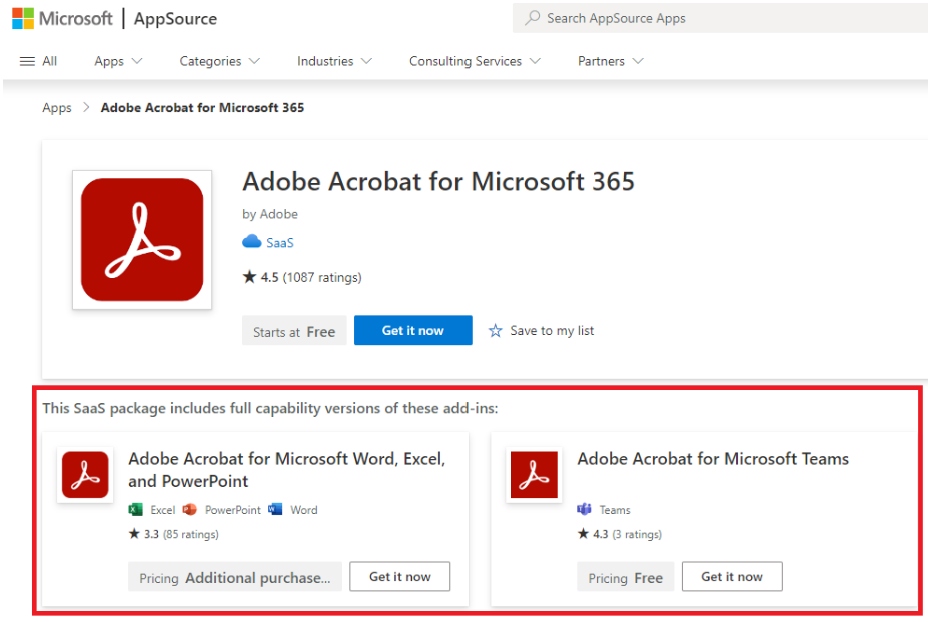This screenshot has height=622, width=928.
Task: Click the Excel product icon
Action: click(x=136, y=510)
